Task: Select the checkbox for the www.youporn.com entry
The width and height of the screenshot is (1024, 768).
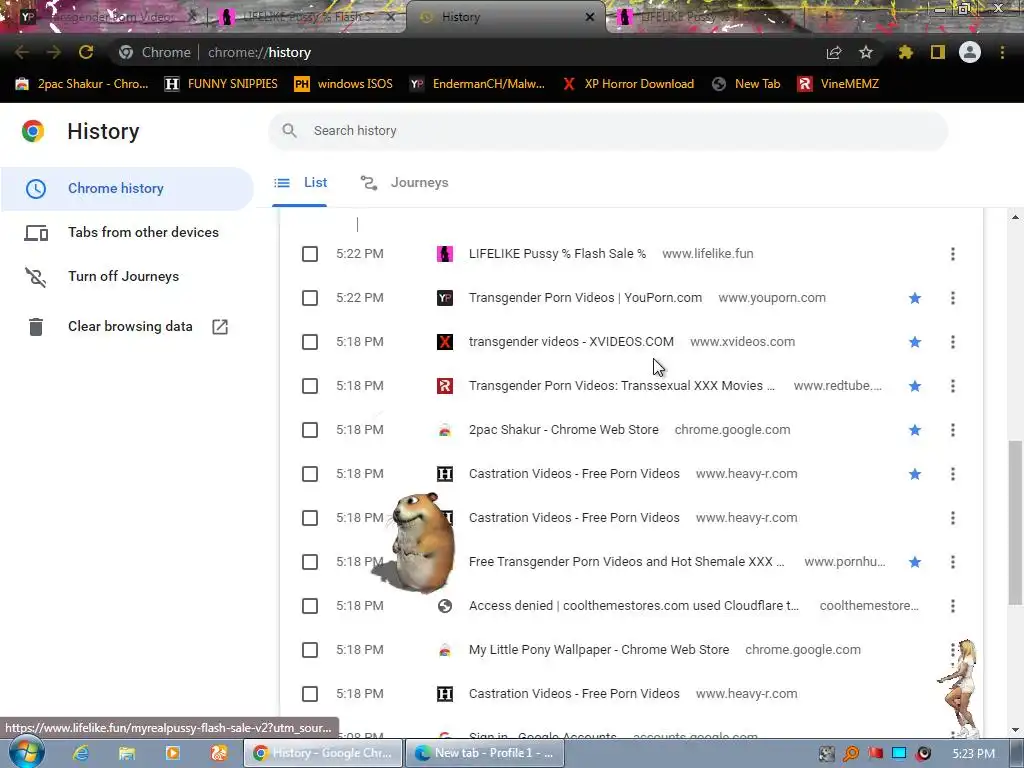Action: pos(310,298)
